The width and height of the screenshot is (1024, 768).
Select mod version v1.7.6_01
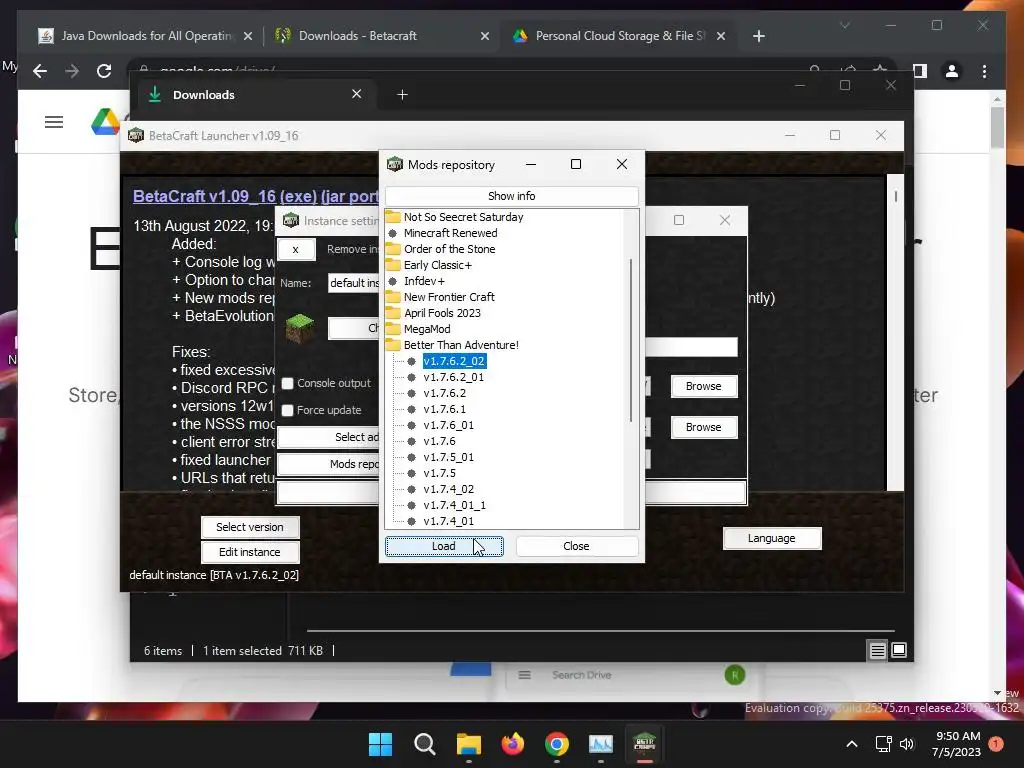click(449, 425)
